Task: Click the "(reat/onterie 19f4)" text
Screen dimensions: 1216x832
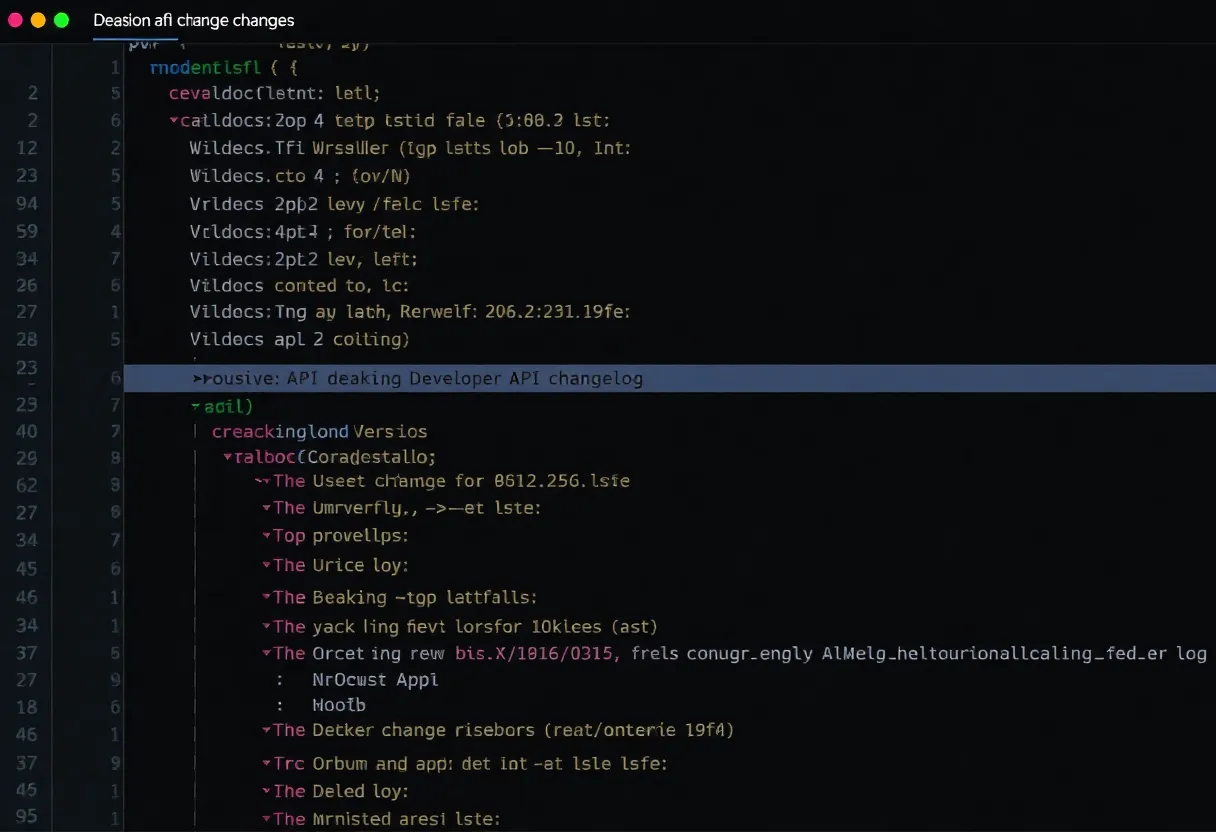Action: tap(639, 731)
